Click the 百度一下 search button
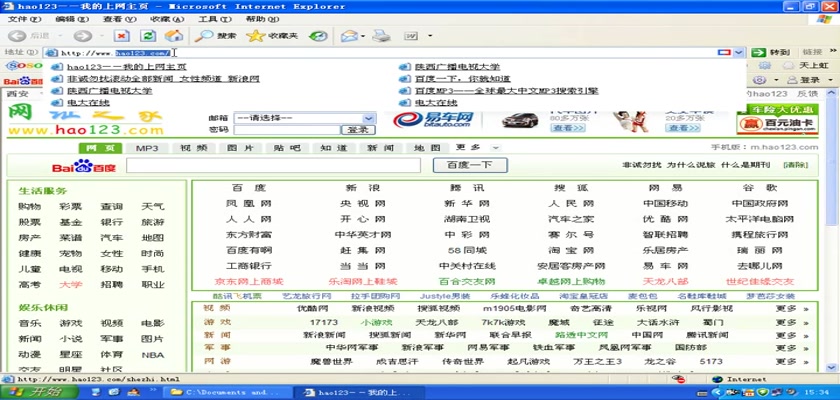This screenshot has height=400, width=840. (470, 165)
